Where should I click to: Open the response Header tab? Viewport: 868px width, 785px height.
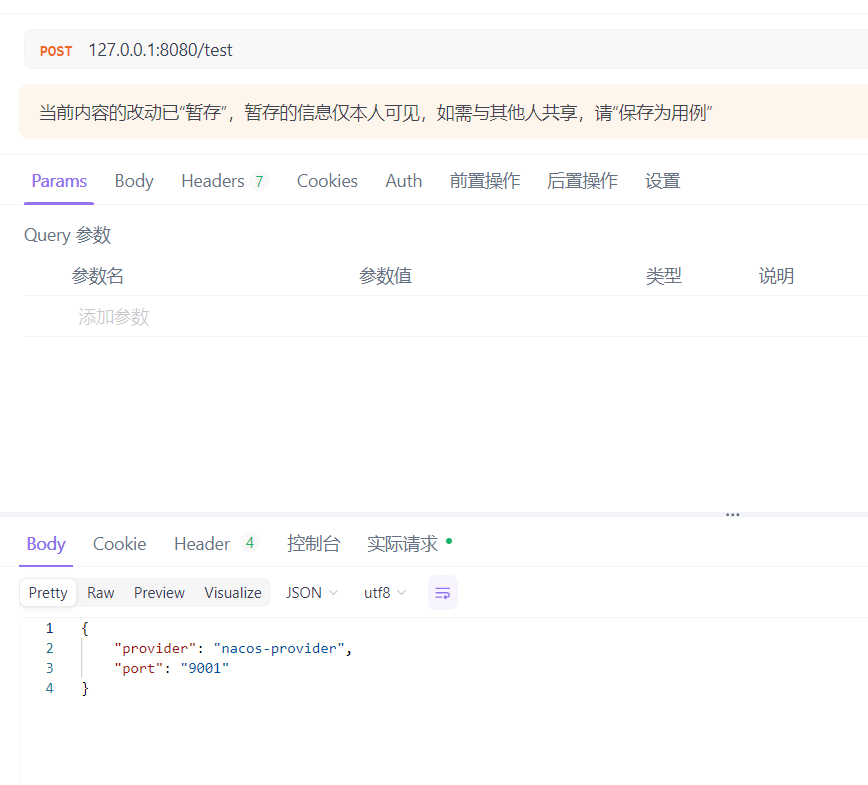pos(214,544)
